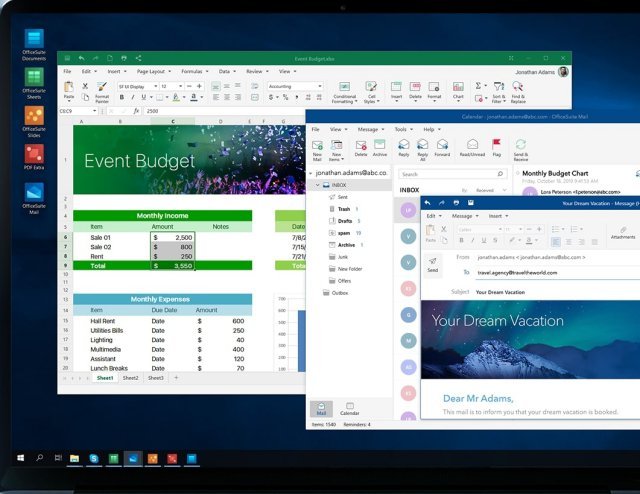Screen dimensions: 640x494
Task: Click the Share icon in Sheets title bar
Action: pos(138,58)
